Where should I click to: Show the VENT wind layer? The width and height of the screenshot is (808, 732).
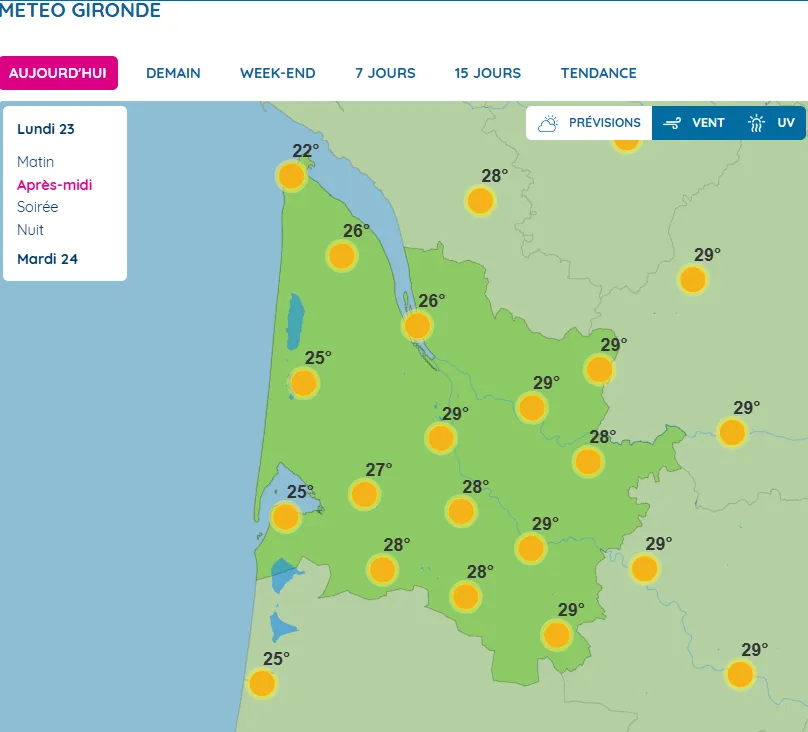tap(693, 123)
